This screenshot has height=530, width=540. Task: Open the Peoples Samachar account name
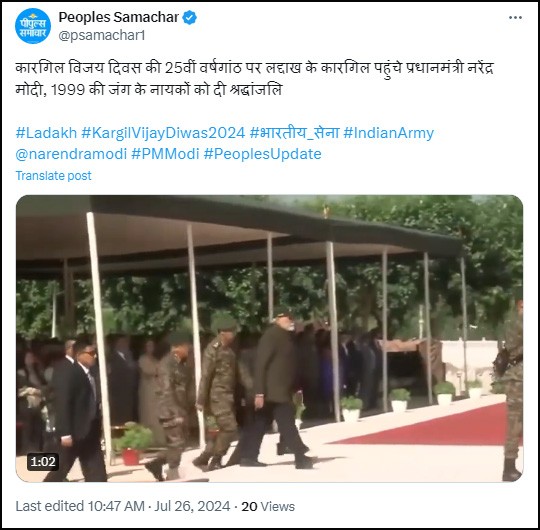click(118, 17)
